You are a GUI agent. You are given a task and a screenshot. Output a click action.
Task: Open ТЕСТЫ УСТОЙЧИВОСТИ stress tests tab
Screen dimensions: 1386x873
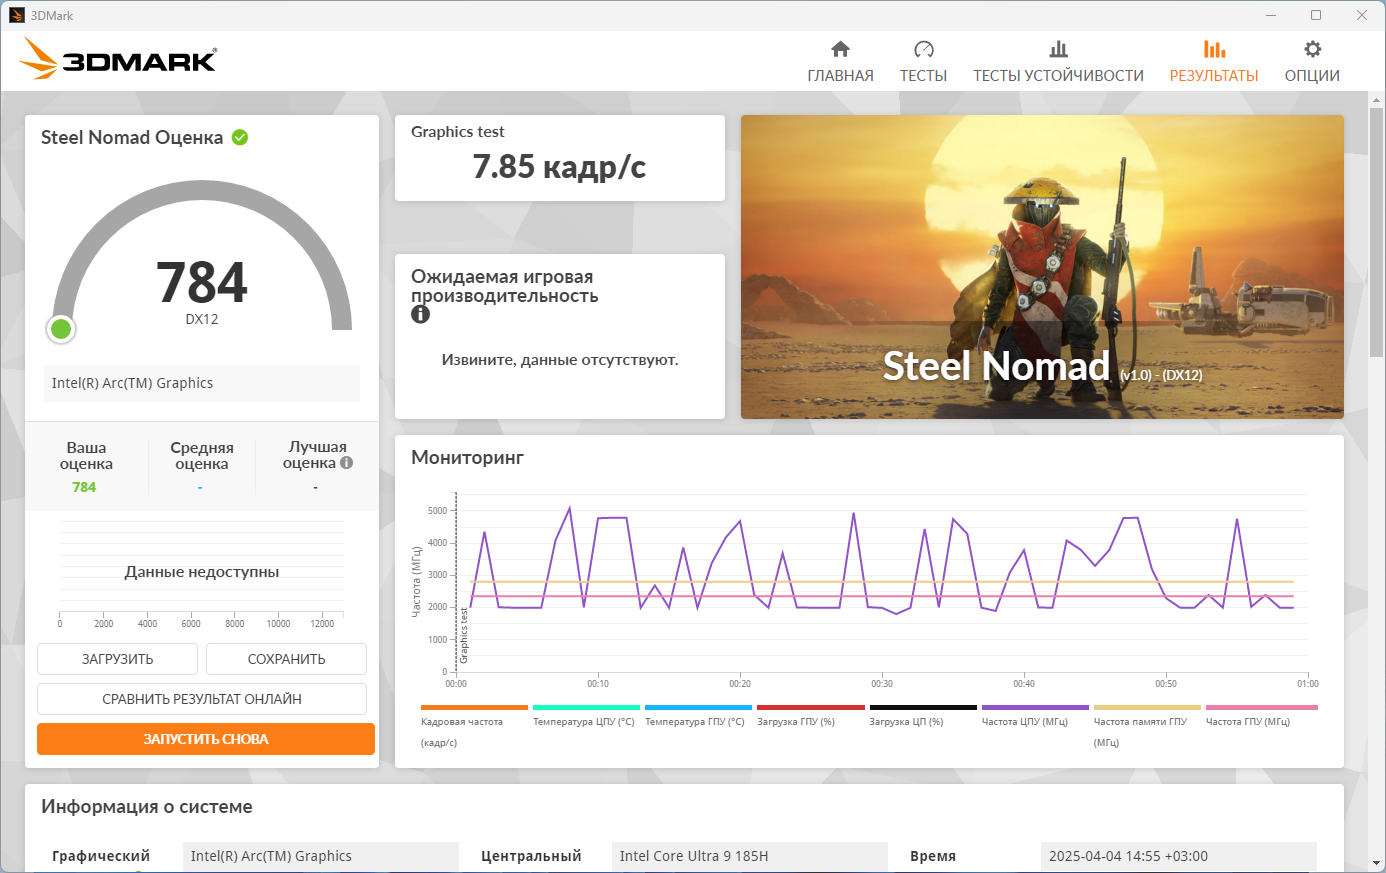pos(1058,62)
